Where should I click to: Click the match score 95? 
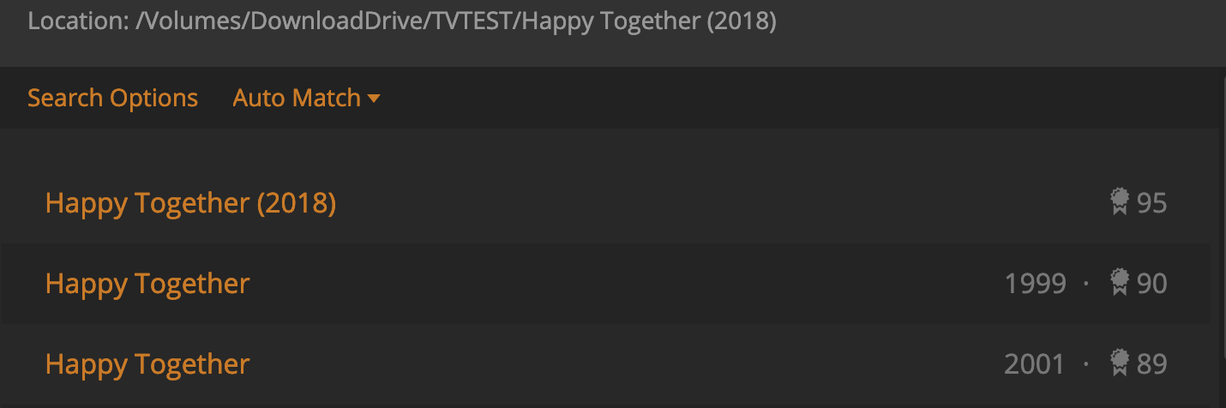point(1152,203)
